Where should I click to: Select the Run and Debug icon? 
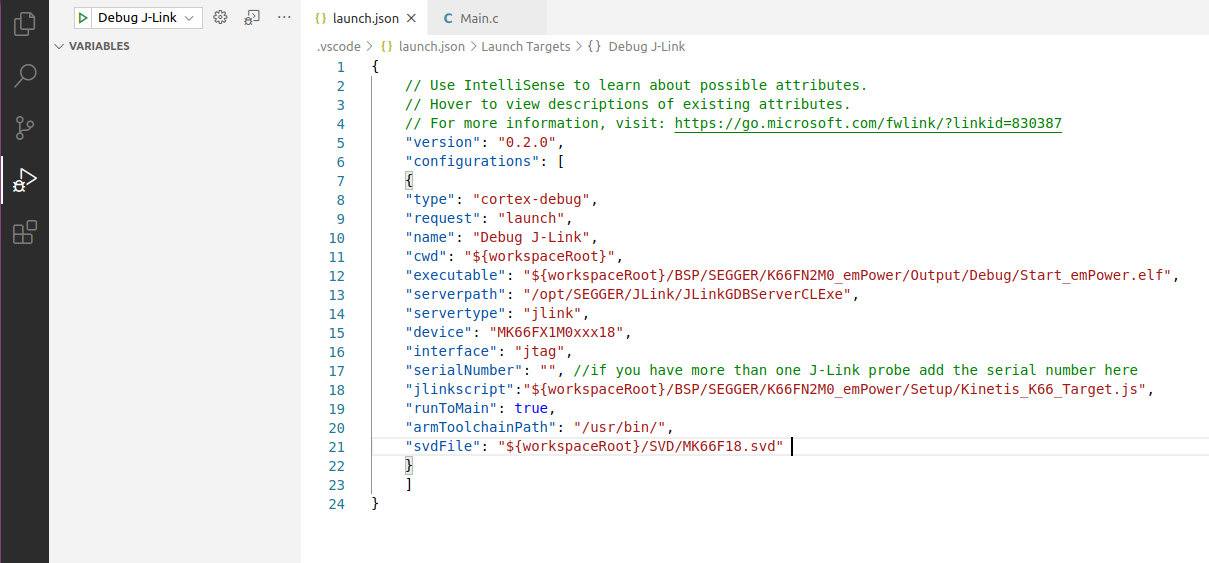[x=25, y=180]
